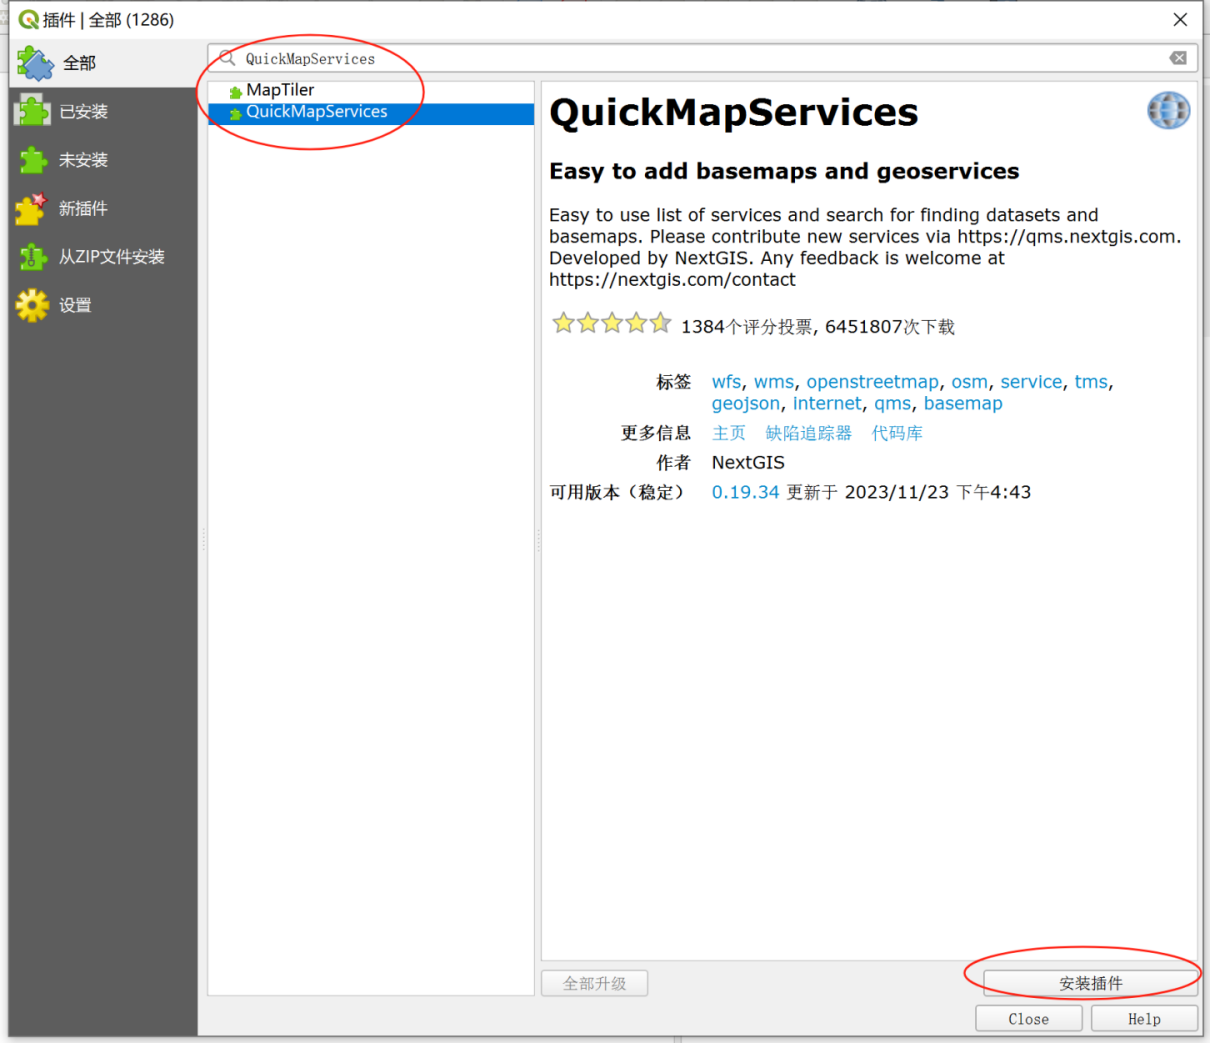
Task: Switch to 已安装 installed plugins tab
Action: click(103, 111)
